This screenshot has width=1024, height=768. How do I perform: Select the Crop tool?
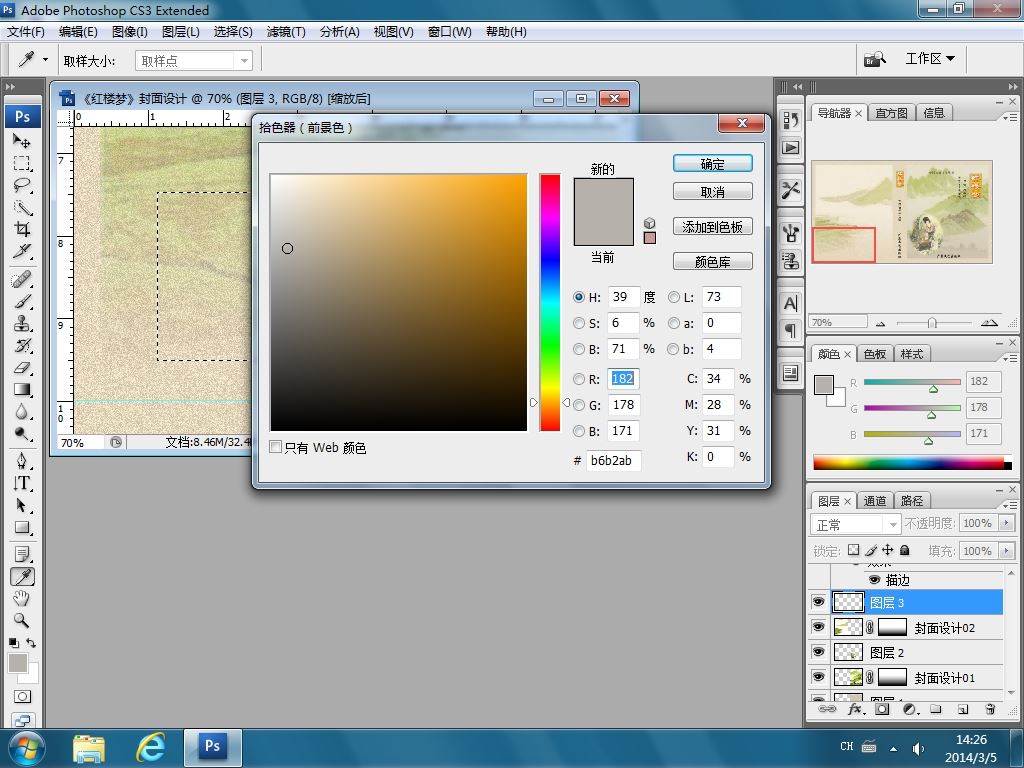pyautogui.click(x=22, y=229)
